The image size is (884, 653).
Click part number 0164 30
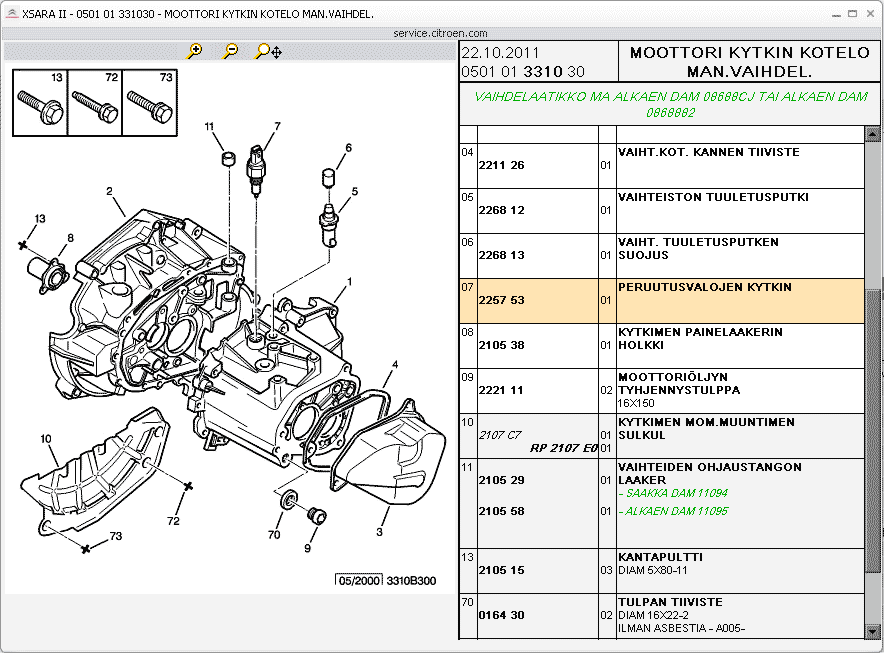click(501, 616)
